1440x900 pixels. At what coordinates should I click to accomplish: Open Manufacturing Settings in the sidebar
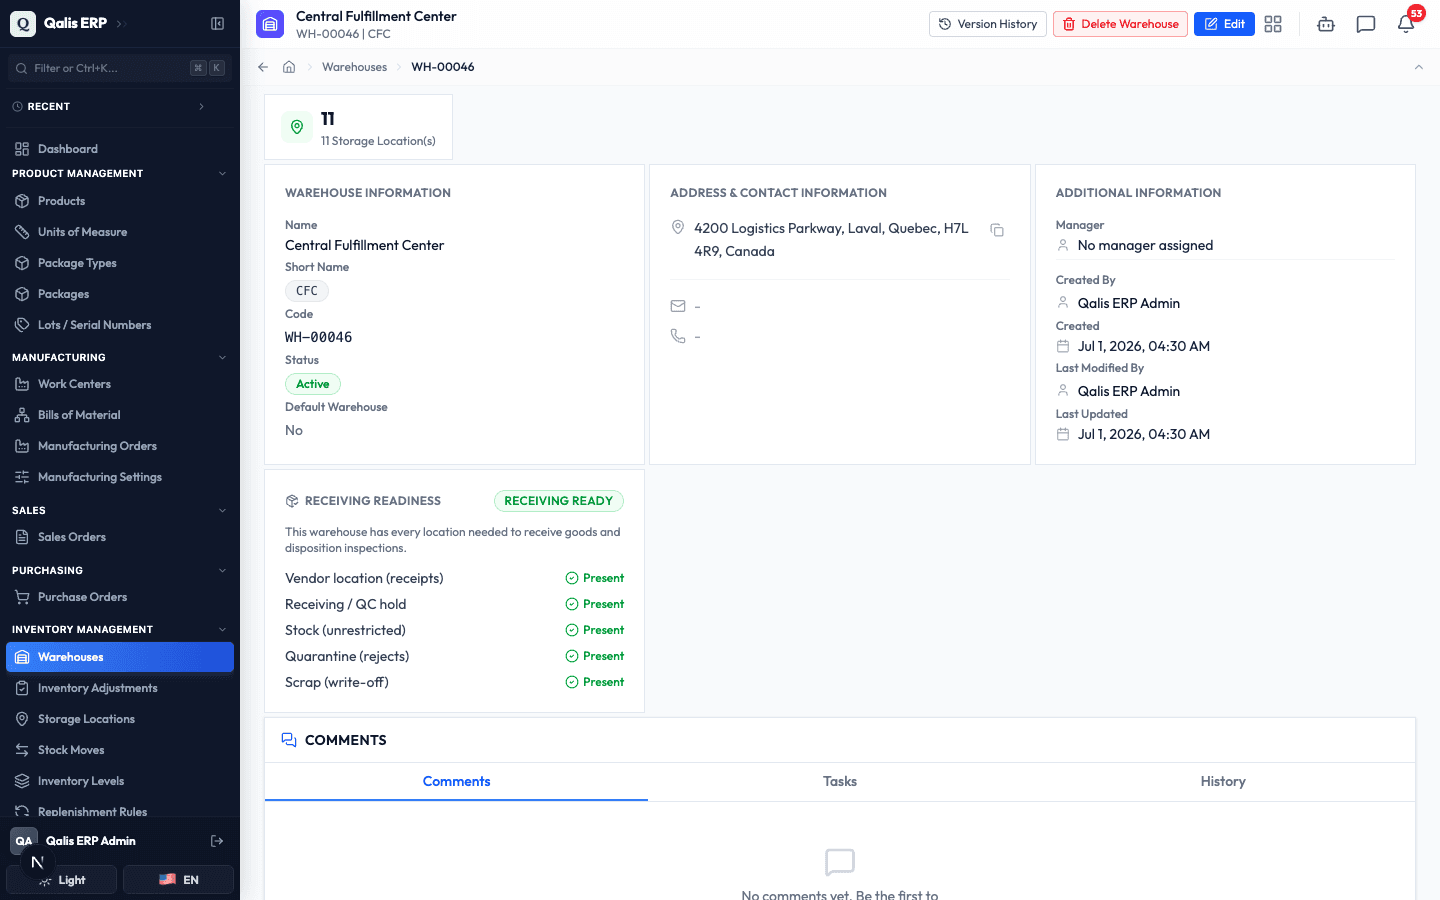(119, 477)
